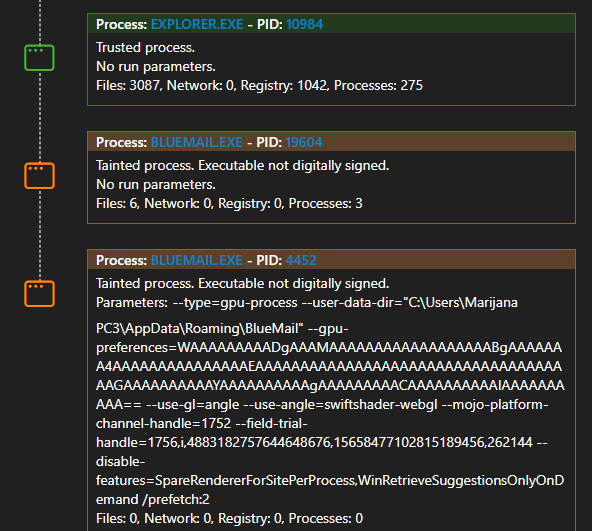
Task: Click the green EXPLORER.EXE process icon
Action: (39, 57)
